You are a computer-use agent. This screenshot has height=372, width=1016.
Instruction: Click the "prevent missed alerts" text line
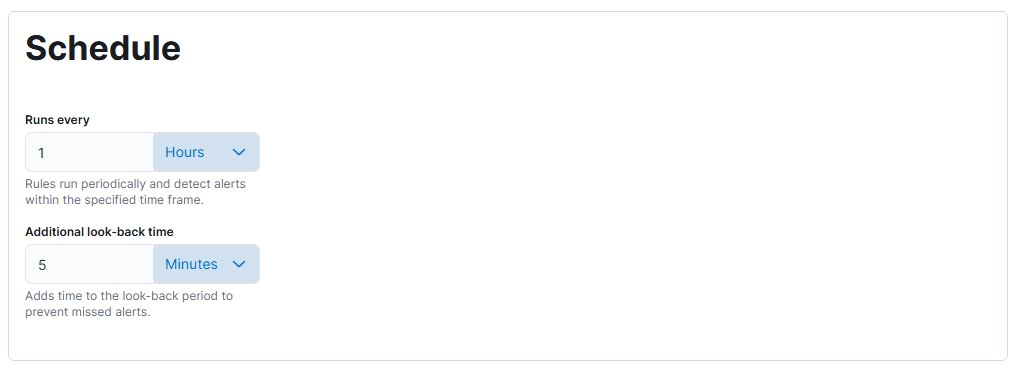point(87,312)
